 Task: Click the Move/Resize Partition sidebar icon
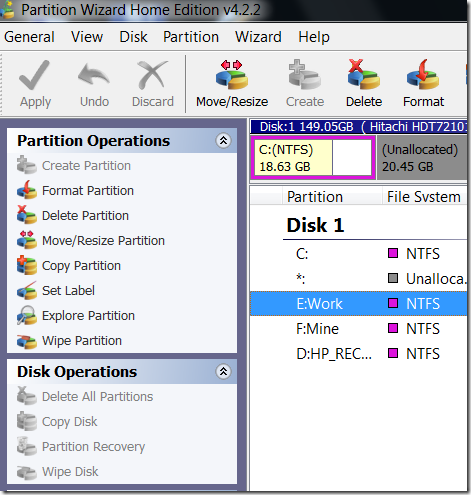[x=26, y=240]
